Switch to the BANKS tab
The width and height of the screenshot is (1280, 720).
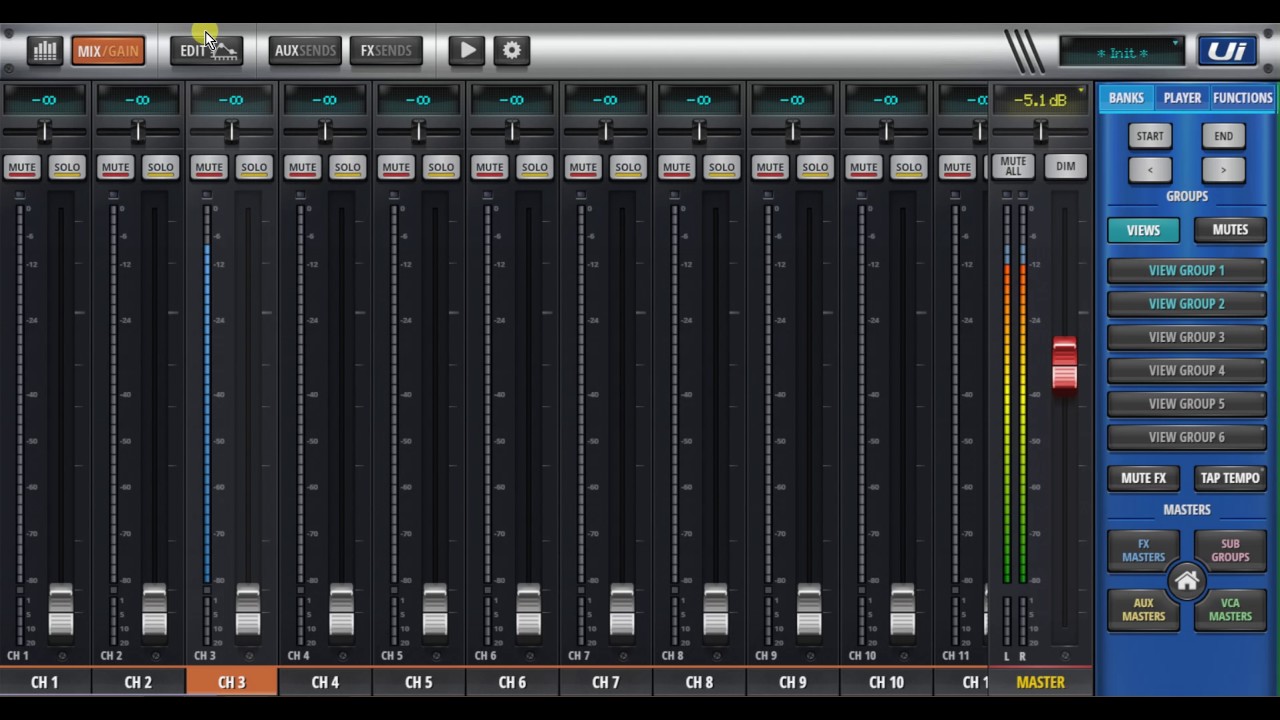click(1126, 98)
